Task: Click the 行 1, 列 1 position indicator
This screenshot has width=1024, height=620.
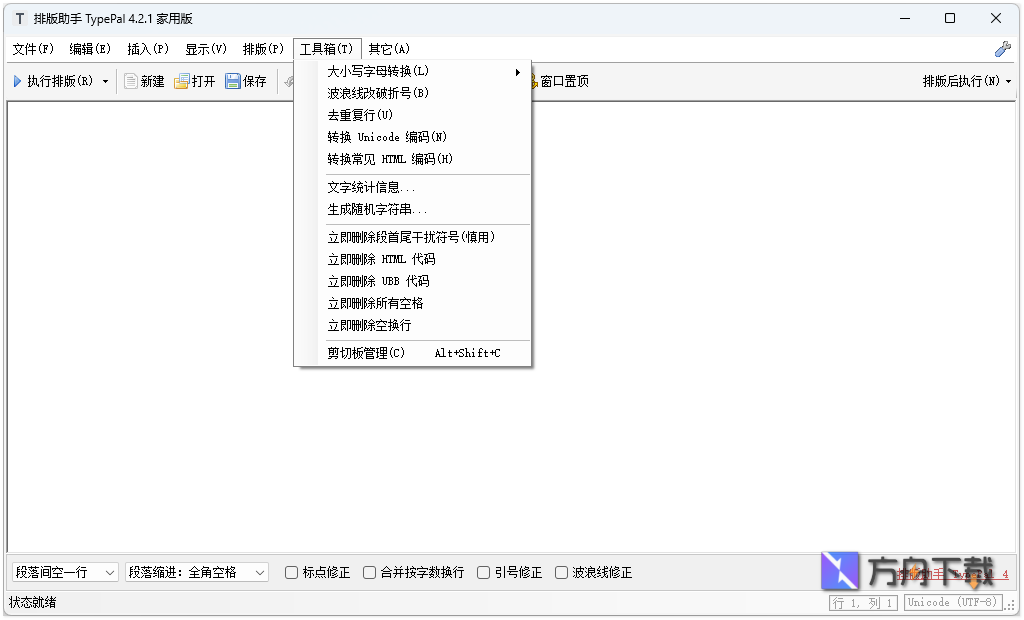Action: coord(862,602)
